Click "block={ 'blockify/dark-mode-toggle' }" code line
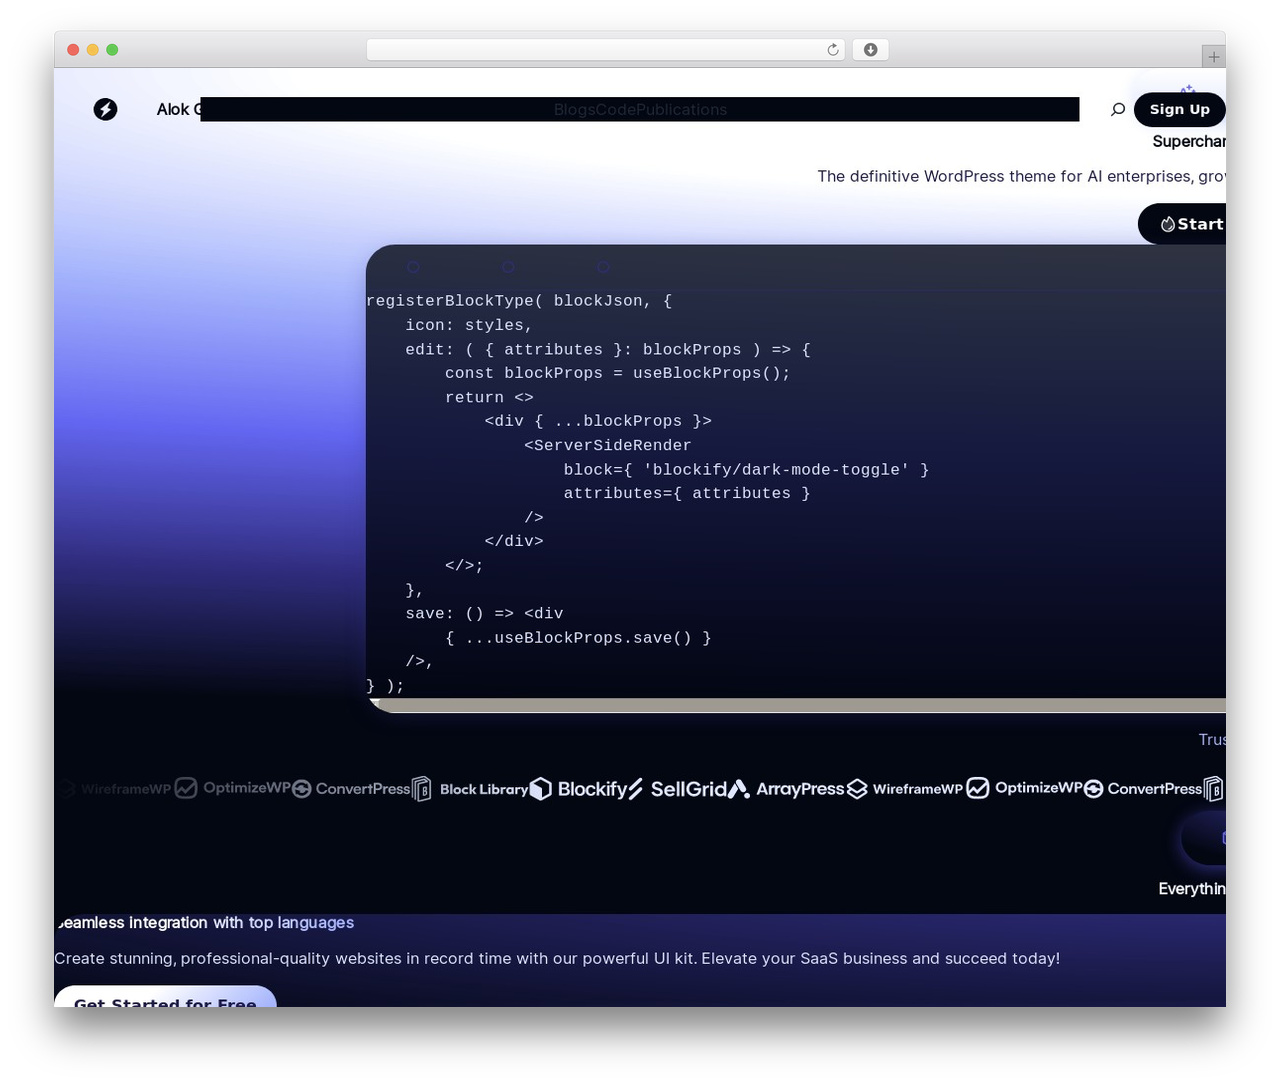The height and width of the screenshot is (1084, 1280). 746,469
